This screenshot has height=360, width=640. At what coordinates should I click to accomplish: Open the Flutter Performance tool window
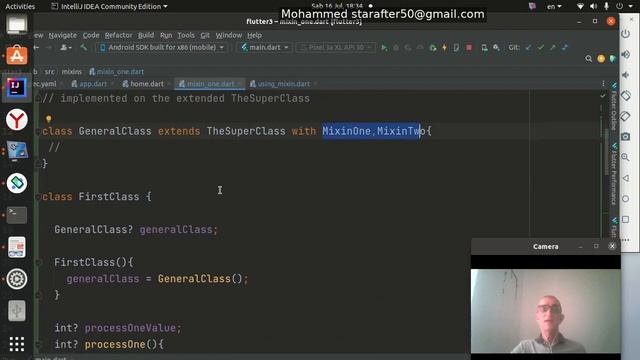[613, 173]
